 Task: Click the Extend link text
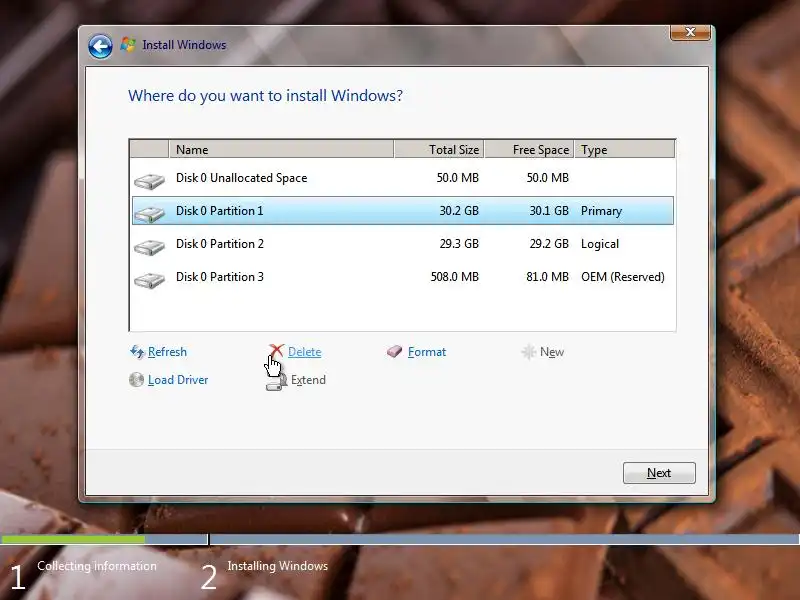(x=308, y=380)
